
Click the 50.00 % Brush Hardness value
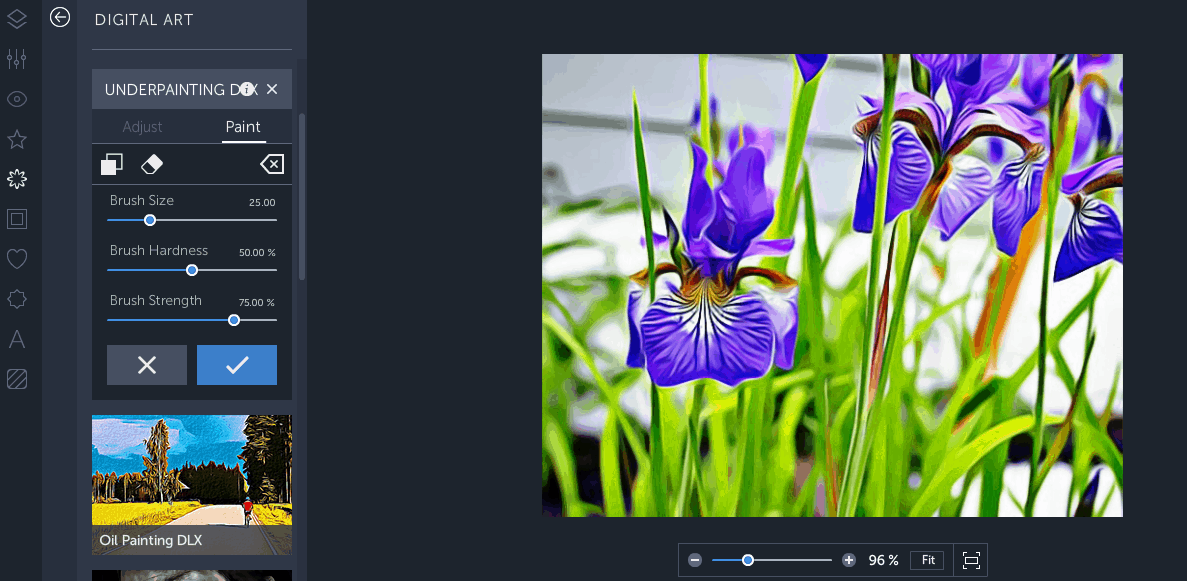[257, 252]
